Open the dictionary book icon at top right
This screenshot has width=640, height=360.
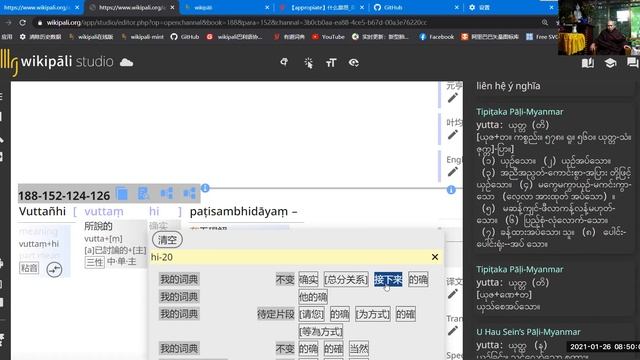(588, 63)
